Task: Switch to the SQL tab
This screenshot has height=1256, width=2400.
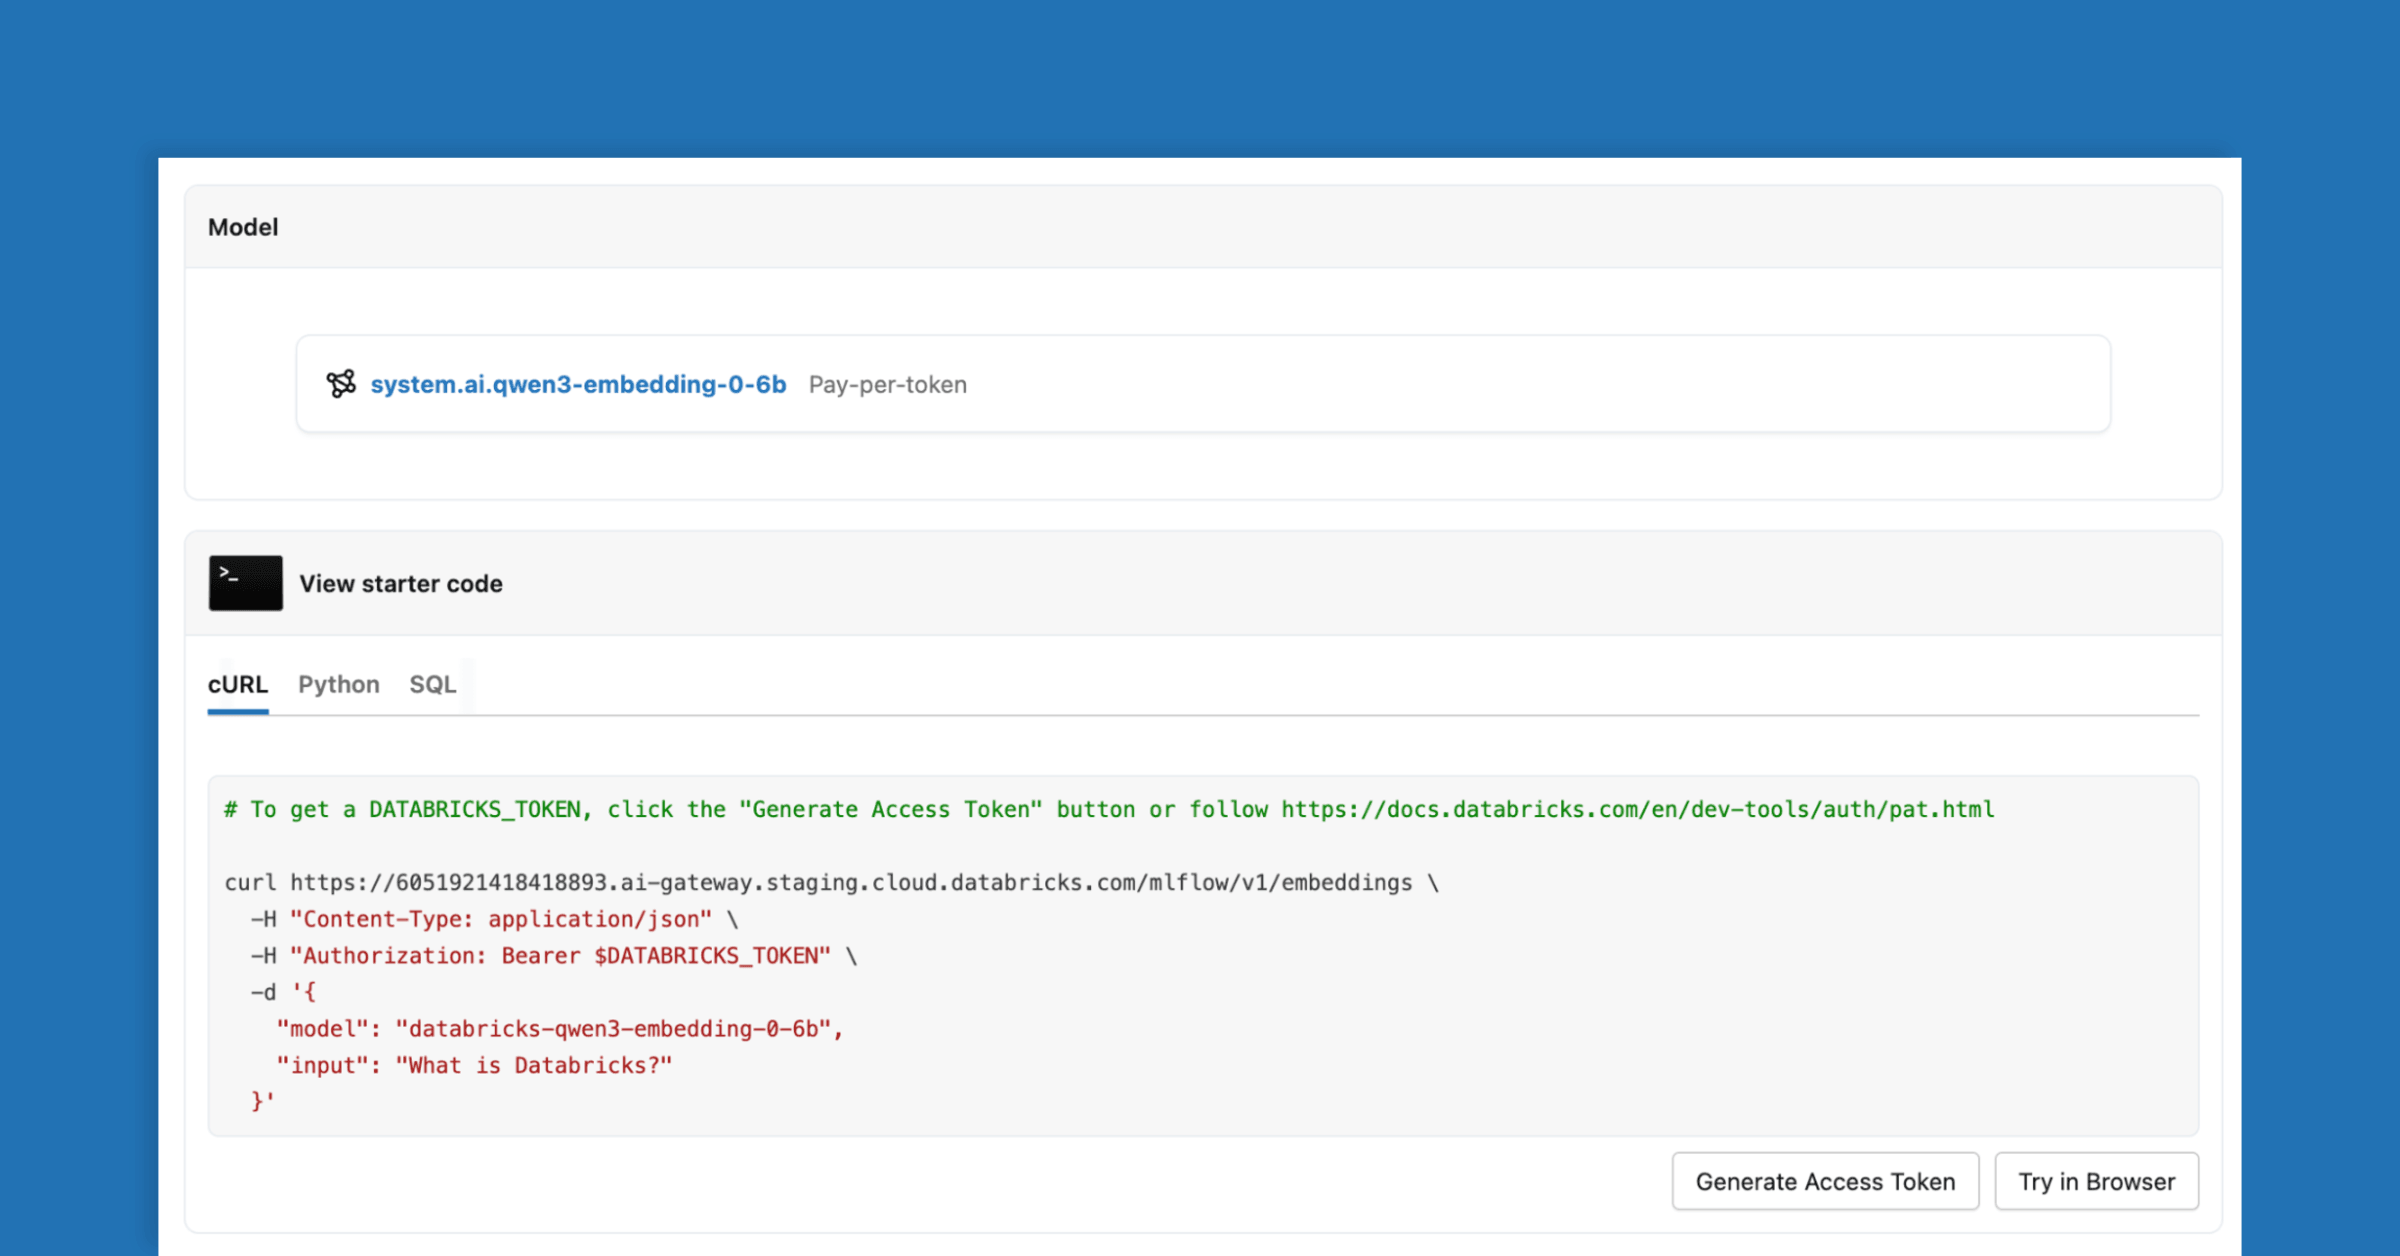Action: click(x=432, y=684)
